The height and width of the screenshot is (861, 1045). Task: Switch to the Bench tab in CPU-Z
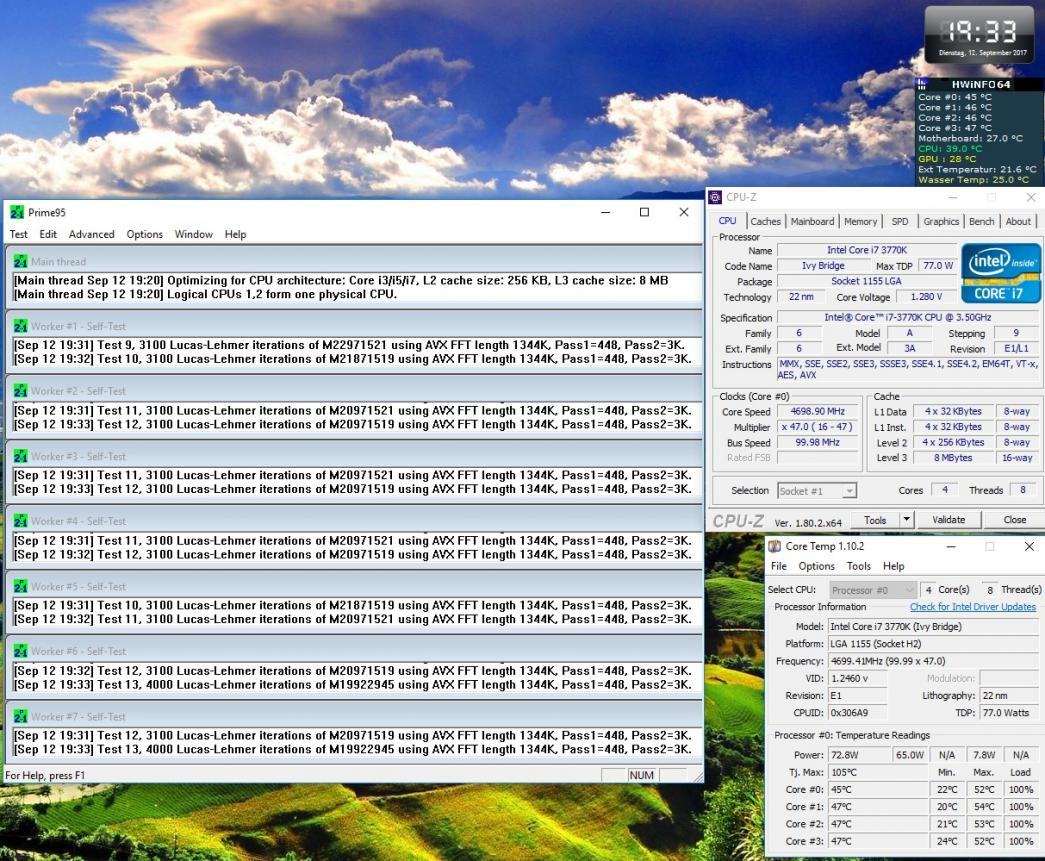(982, 221)
